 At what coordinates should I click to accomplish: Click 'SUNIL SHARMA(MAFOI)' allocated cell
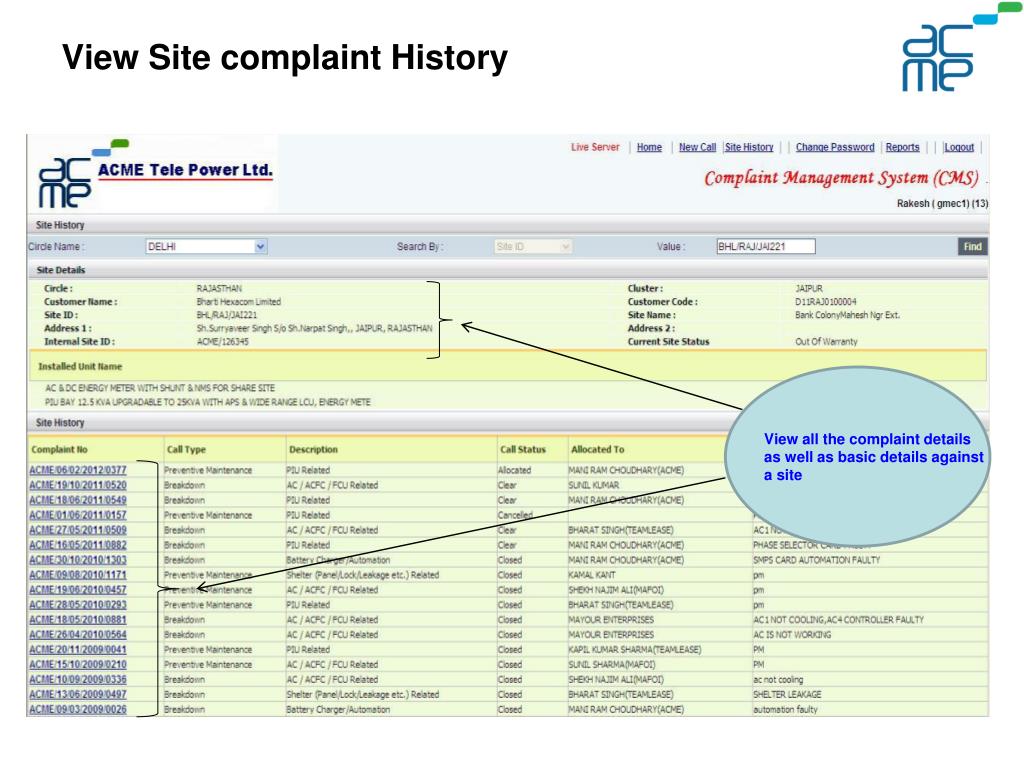click(612, 665)
